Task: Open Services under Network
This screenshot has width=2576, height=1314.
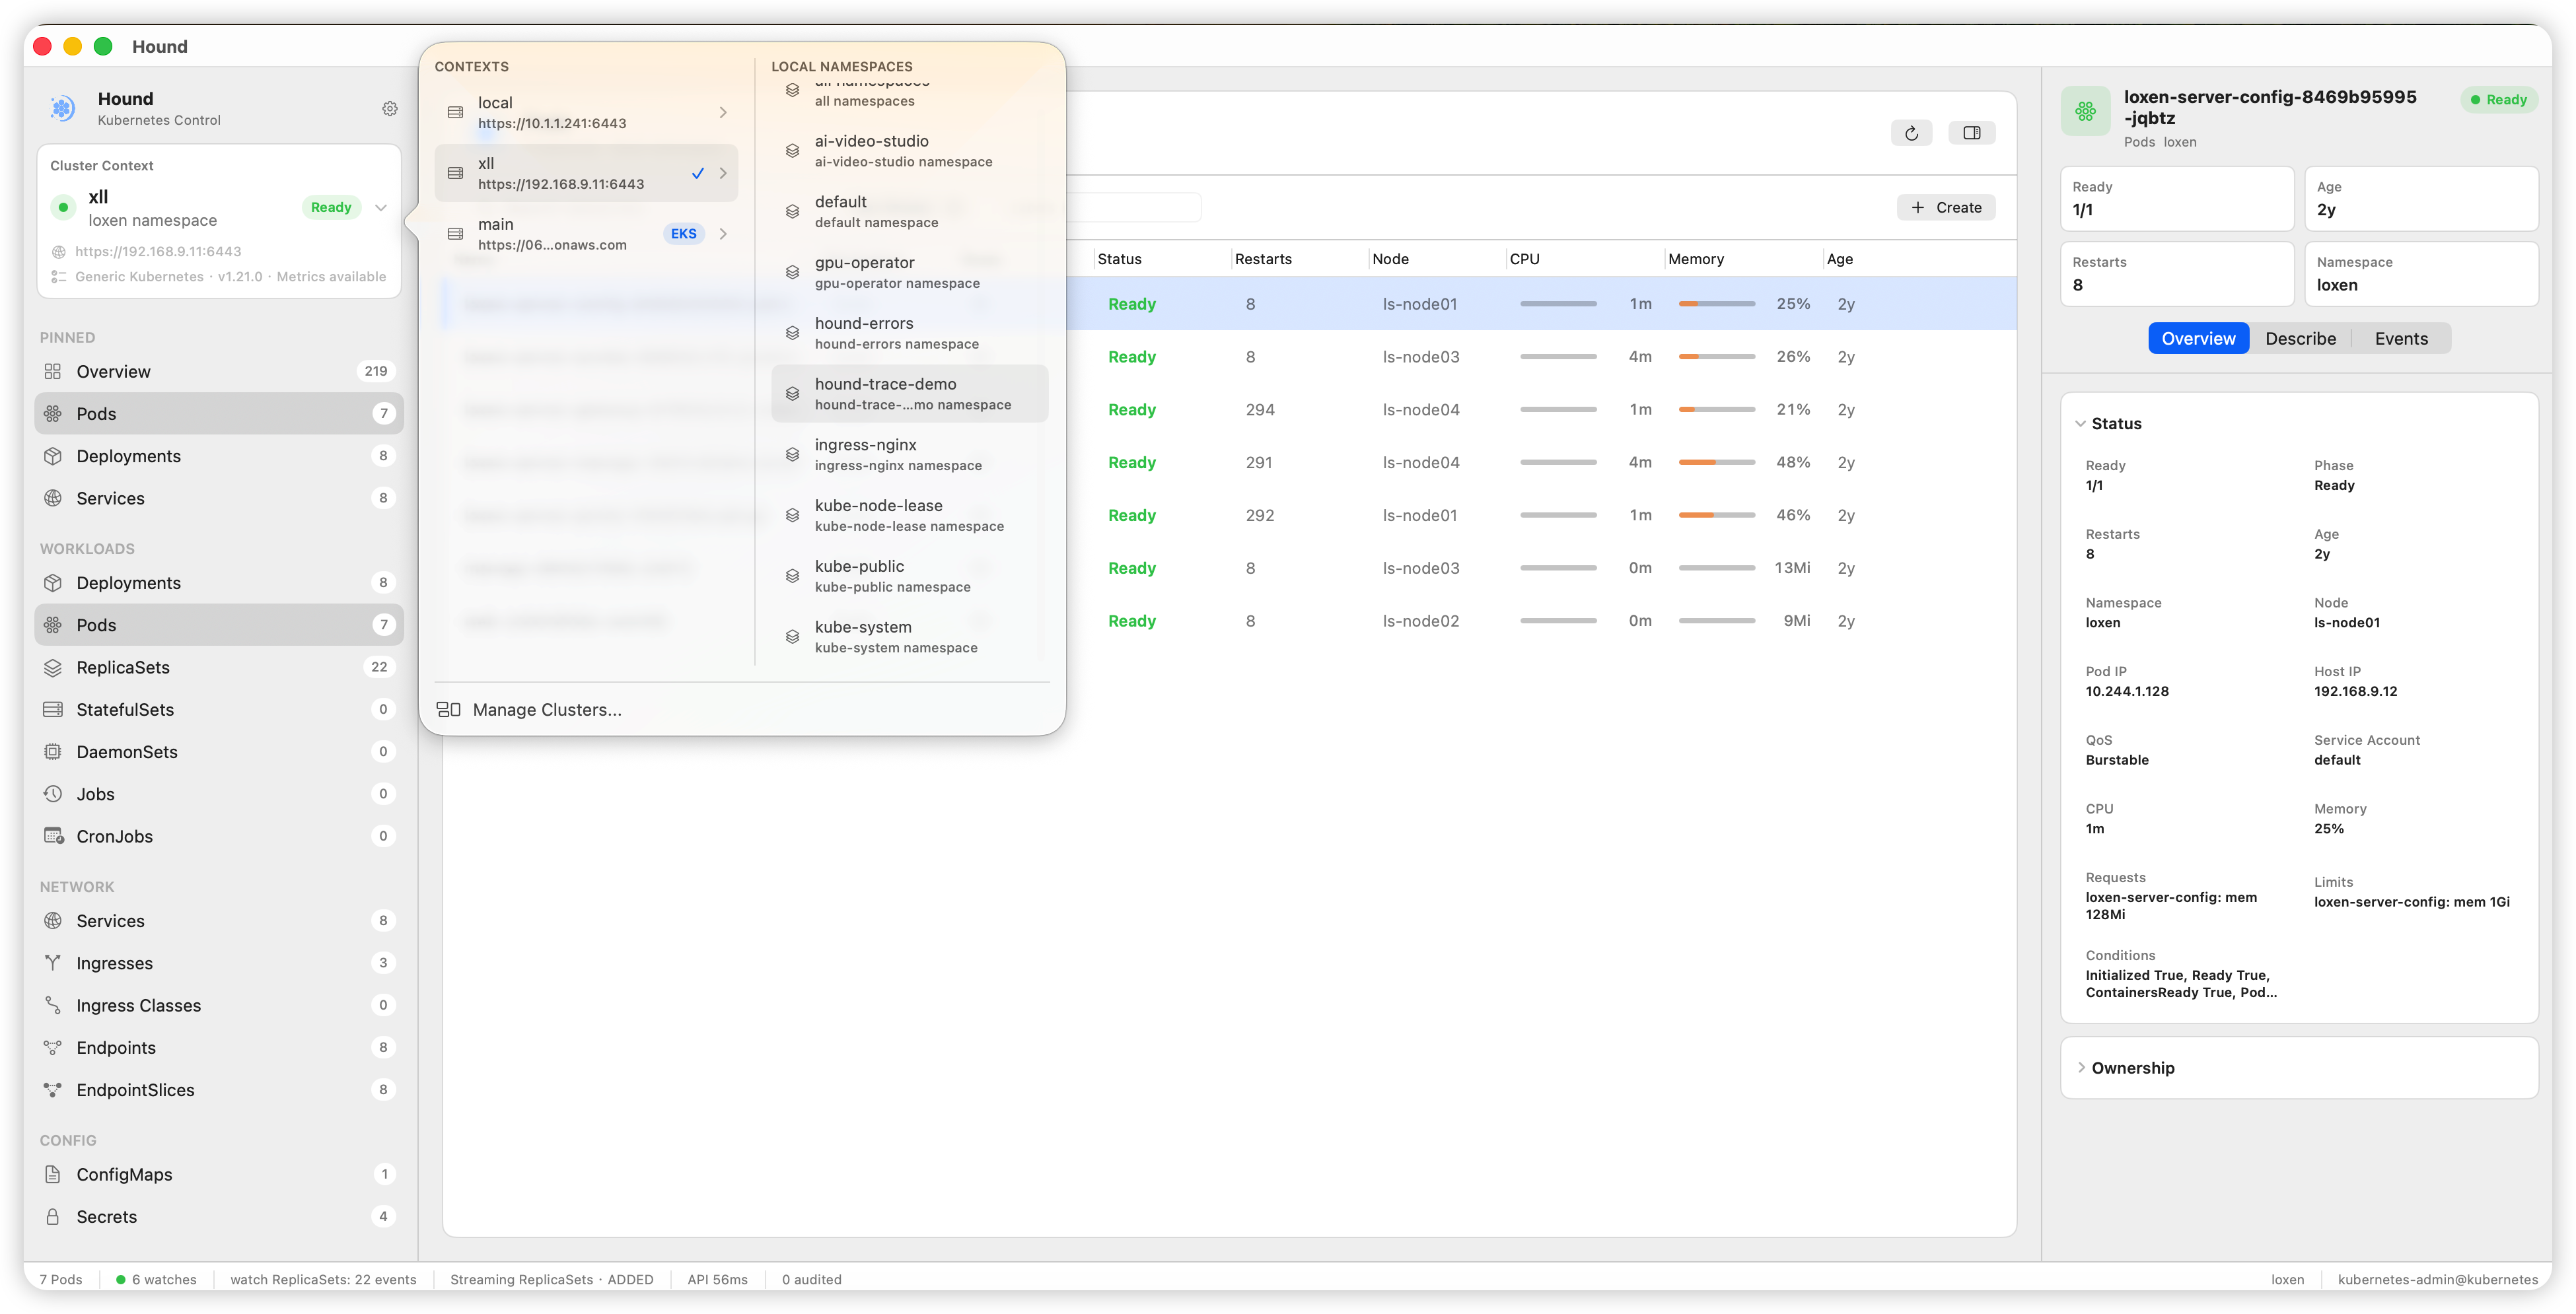Action: (x=219, y=920)
